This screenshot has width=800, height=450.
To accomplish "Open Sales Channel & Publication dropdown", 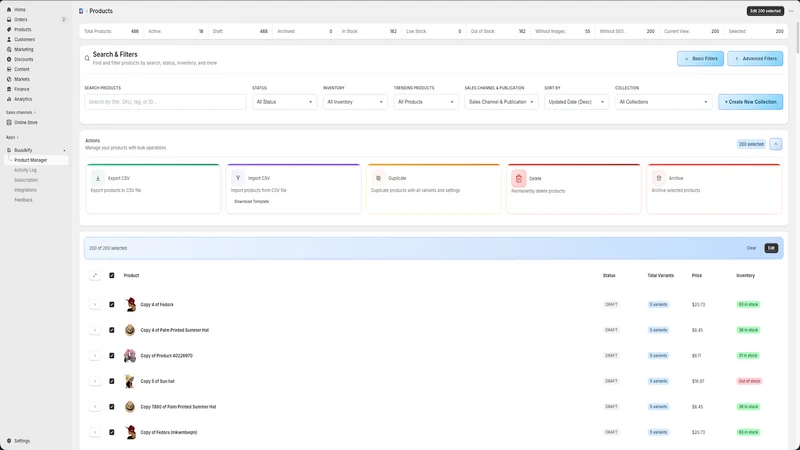I will (x=501, y=102).
